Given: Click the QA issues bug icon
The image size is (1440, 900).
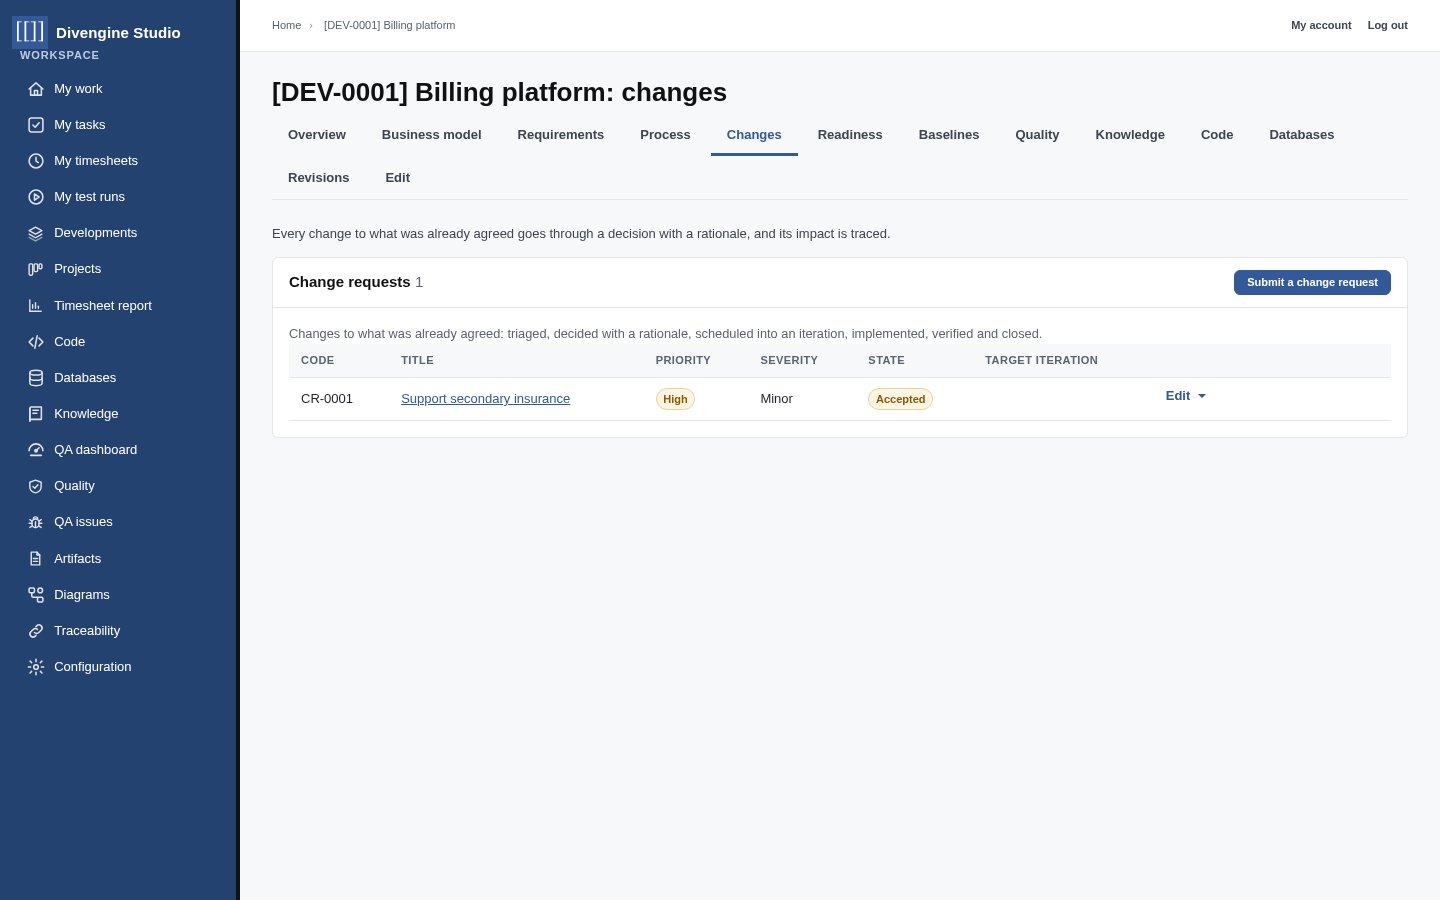Looking at the screenshot, I should click(x=36, y=522).
